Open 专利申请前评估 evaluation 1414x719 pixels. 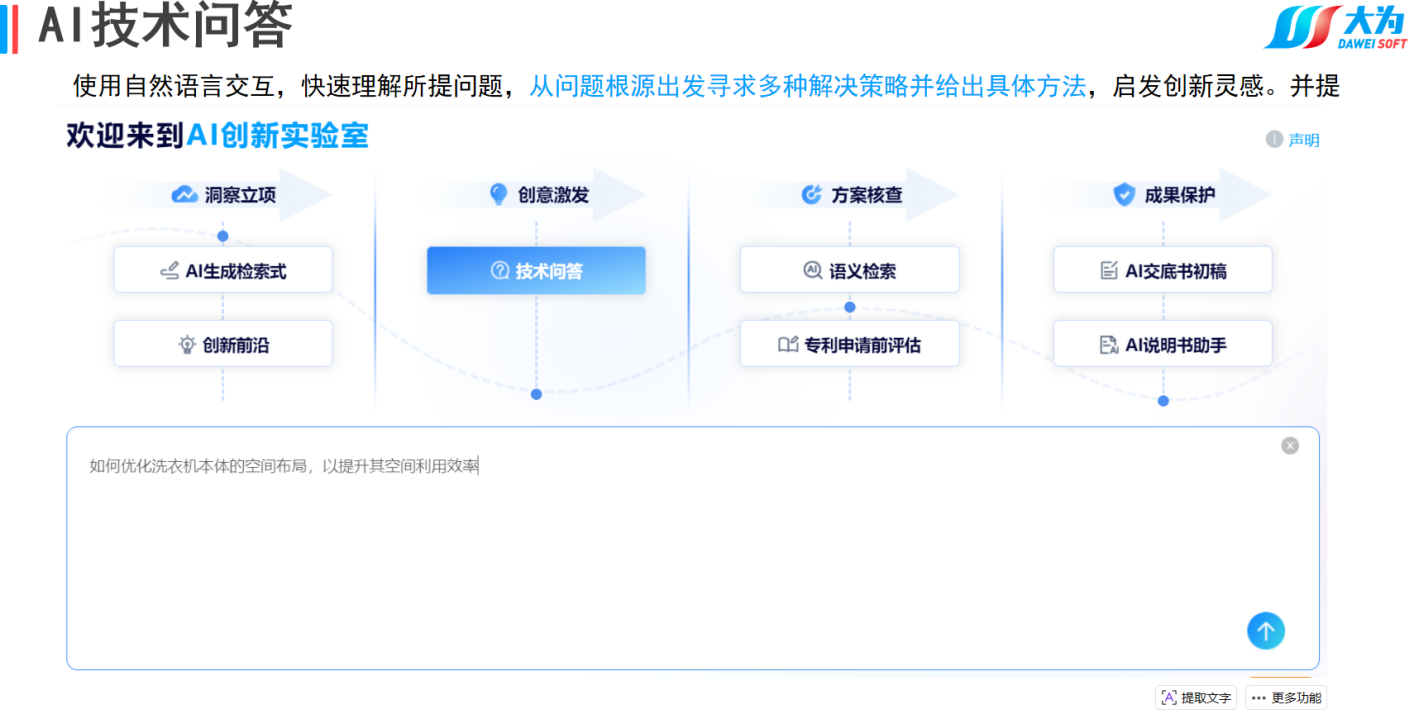coord(849,345)
